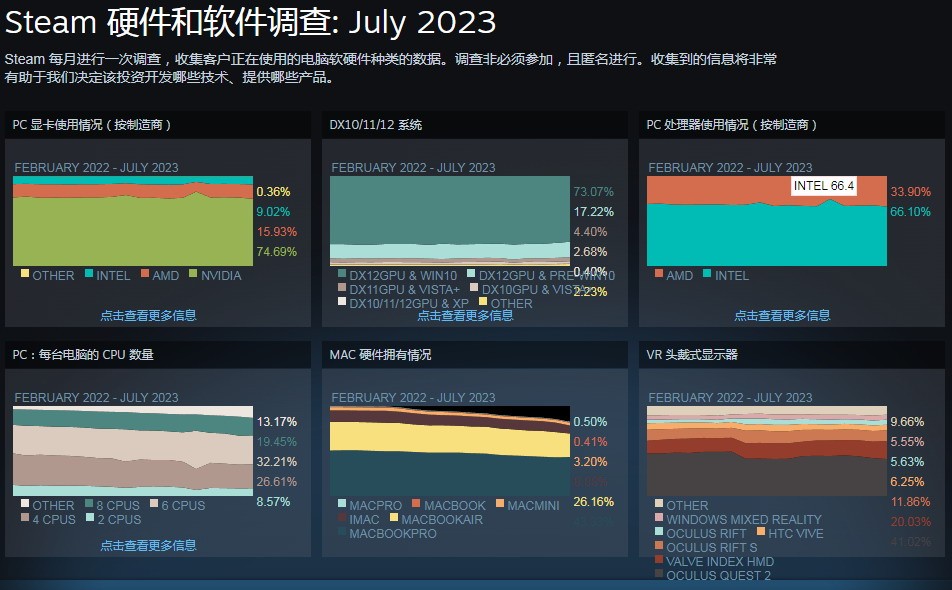Image resolution: width=952 pixels, height=590 pixels.
Task: Click DX12GPU & PRE-WIN10 legend swatch
Action: click(x=471, y=273)
